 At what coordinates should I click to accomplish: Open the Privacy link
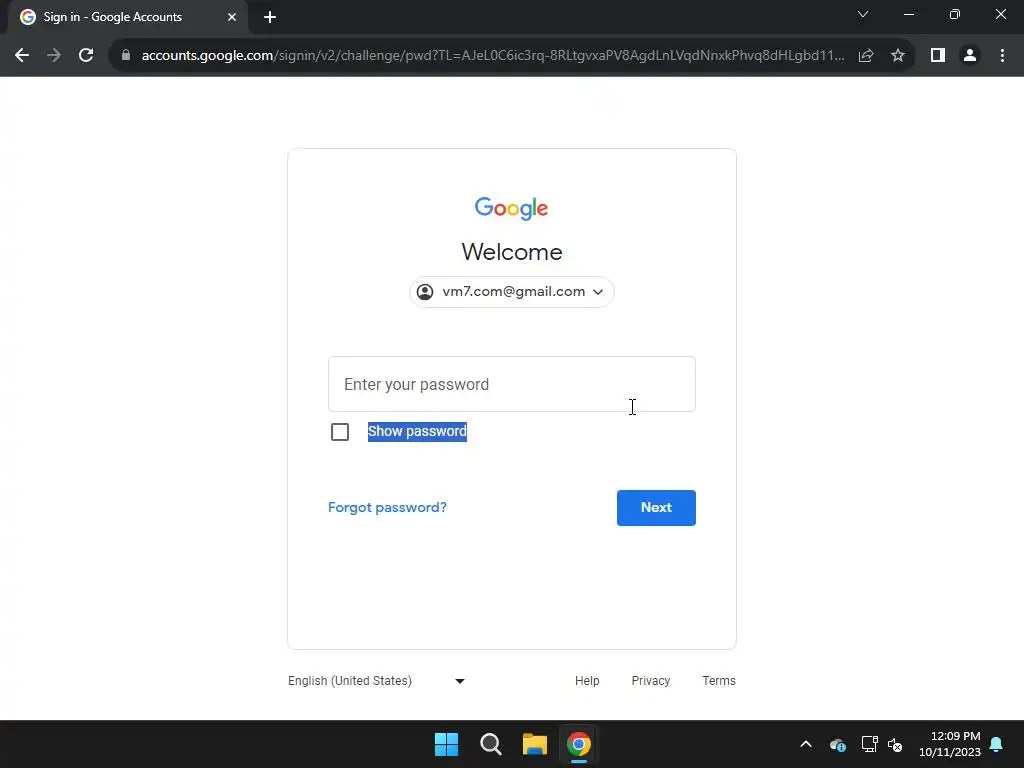[x=650, y=680]
